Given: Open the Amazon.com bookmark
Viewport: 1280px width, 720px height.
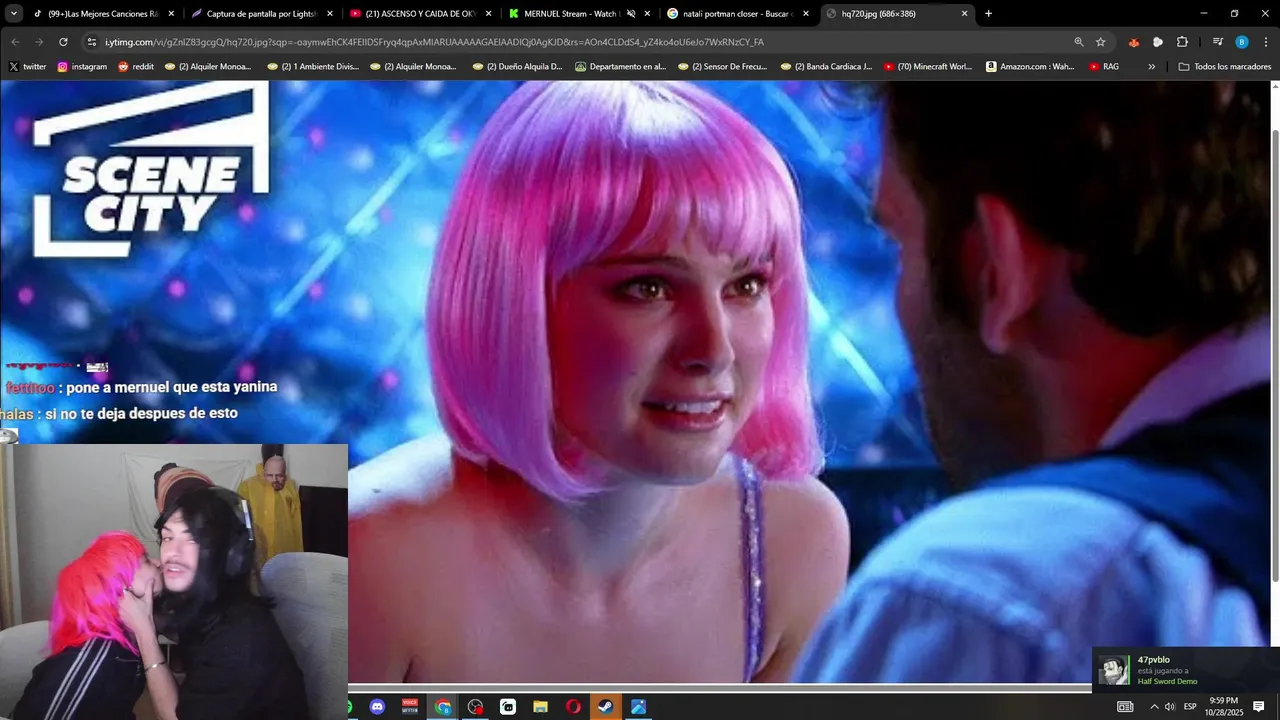Looking at the screenshot, I should point(1030,67).
